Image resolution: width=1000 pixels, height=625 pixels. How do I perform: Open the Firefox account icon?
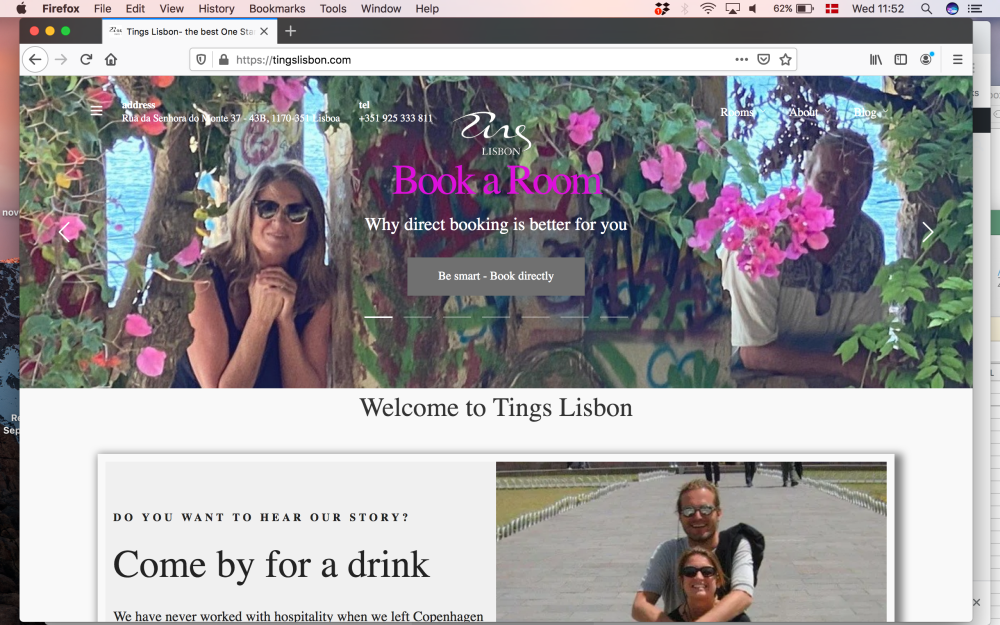click(926, 59)
